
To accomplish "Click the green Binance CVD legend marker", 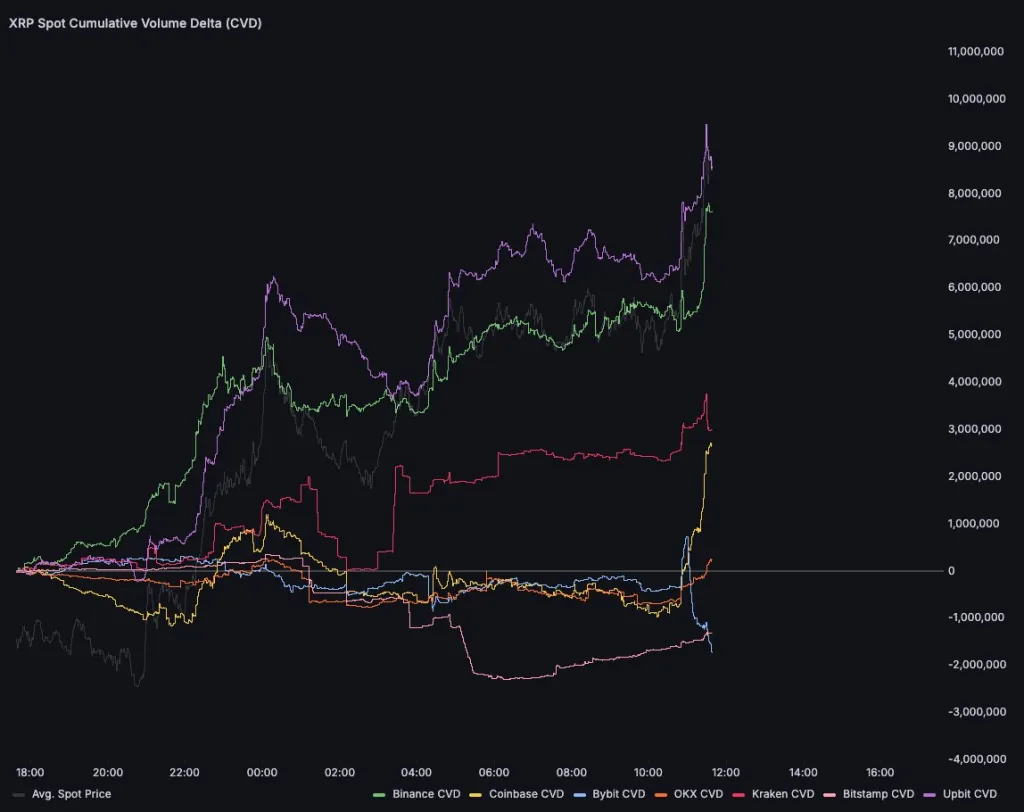I will pyautogui.click(x=380, y=794).
